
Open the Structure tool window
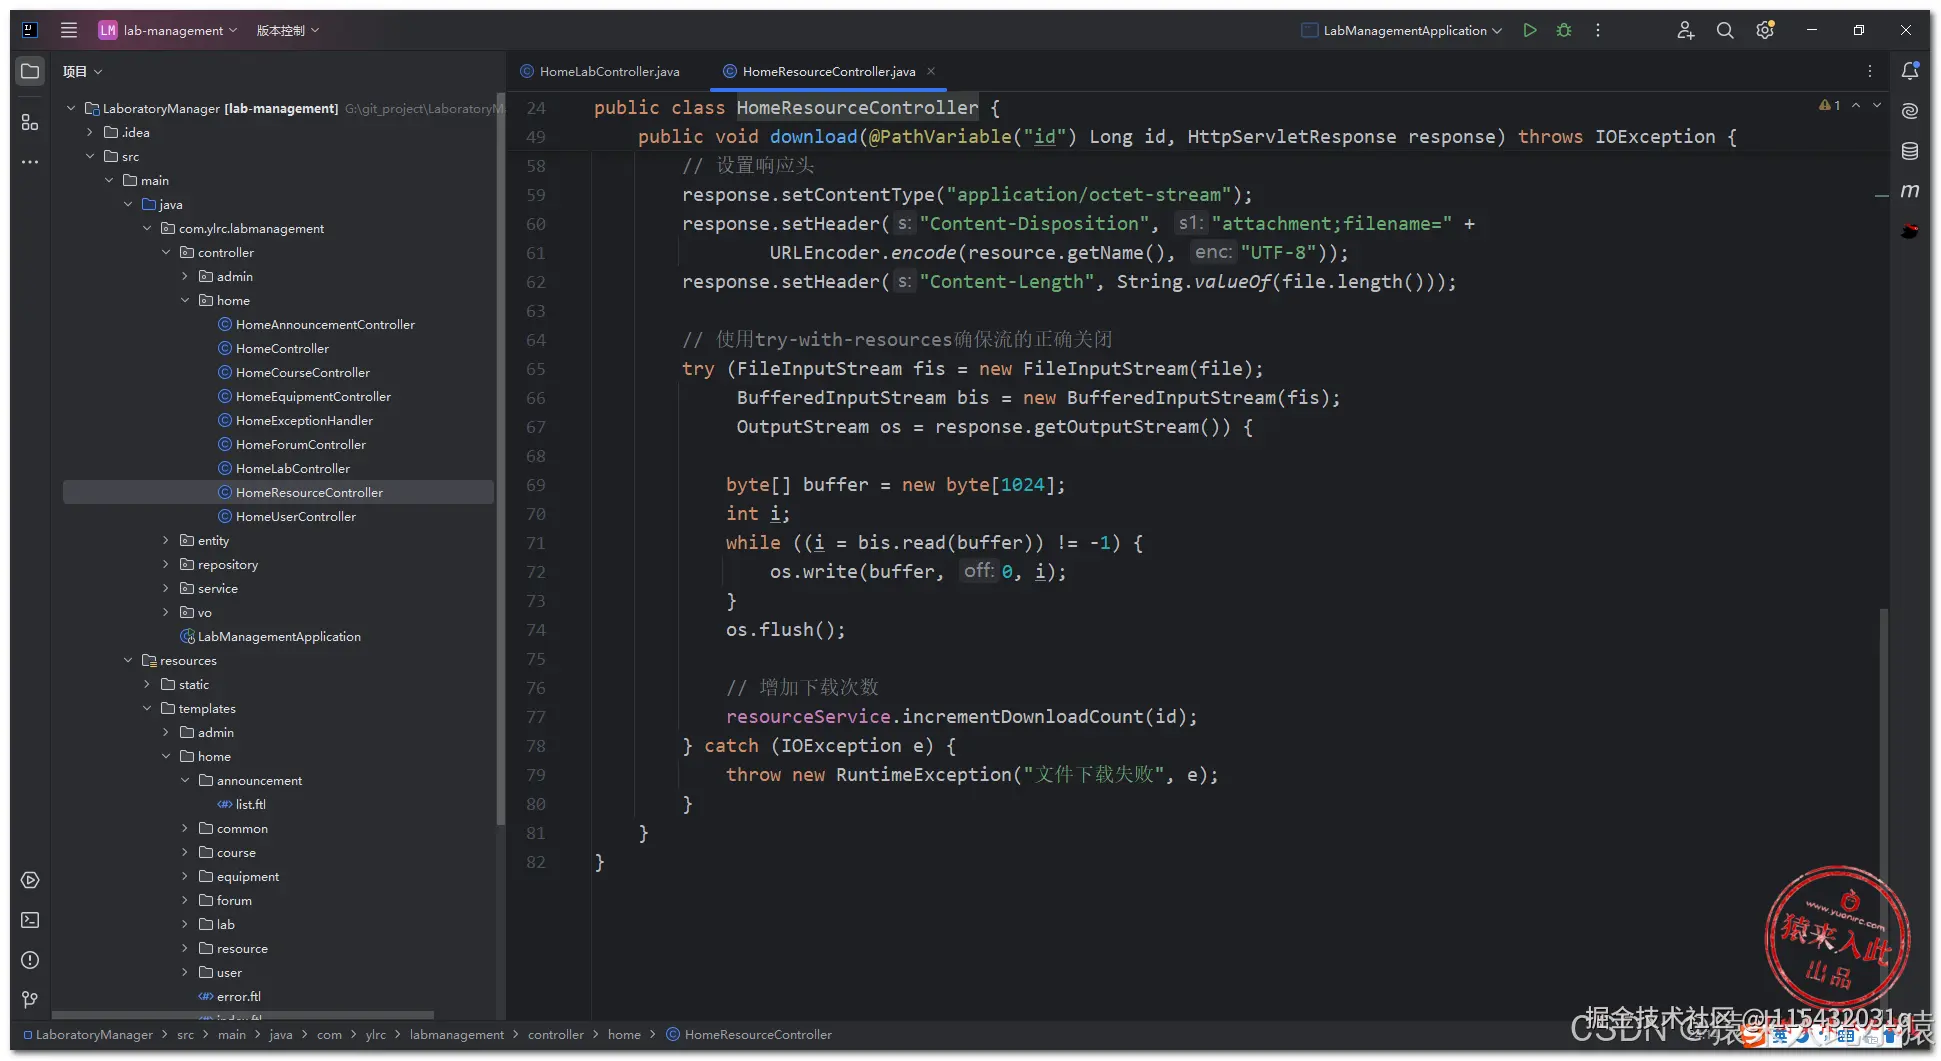pos(30,122)
